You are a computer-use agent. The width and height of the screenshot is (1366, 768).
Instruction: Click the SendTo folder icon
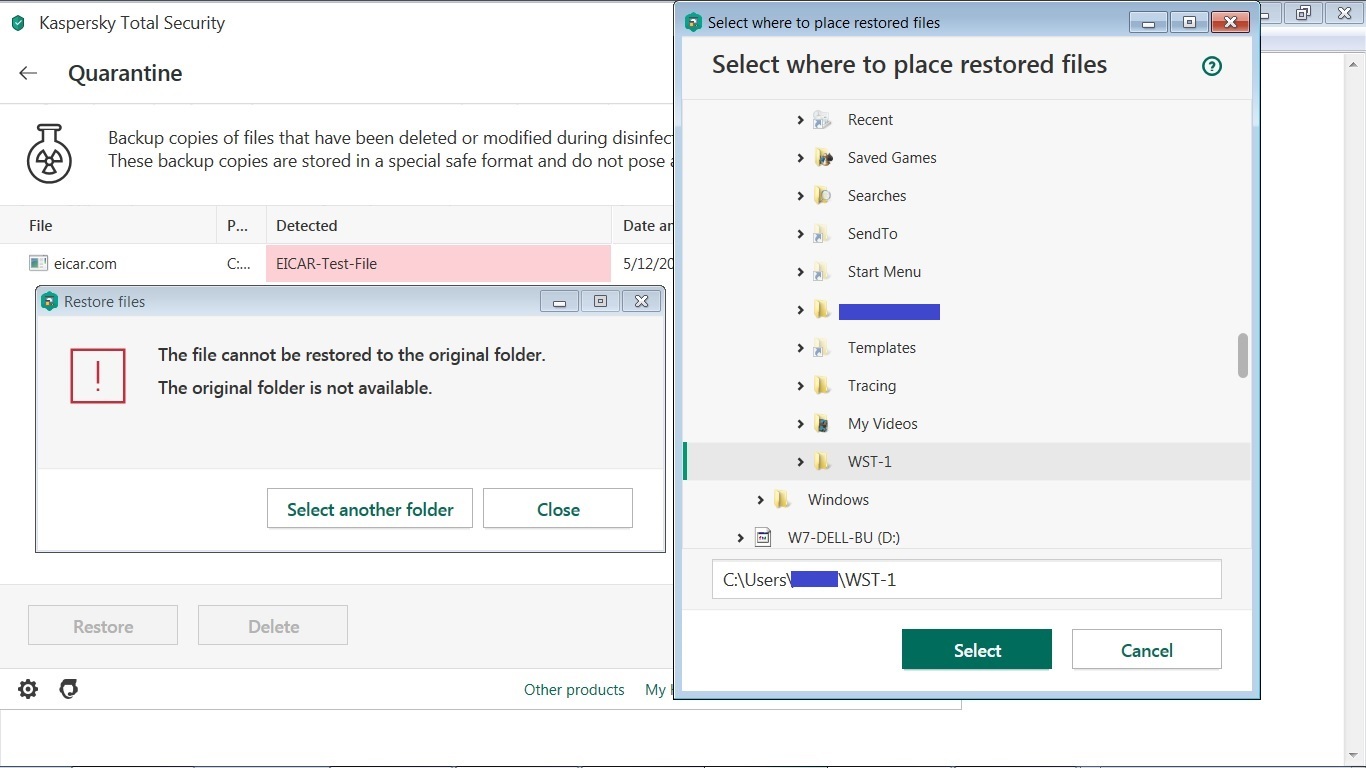coord(822,234)
